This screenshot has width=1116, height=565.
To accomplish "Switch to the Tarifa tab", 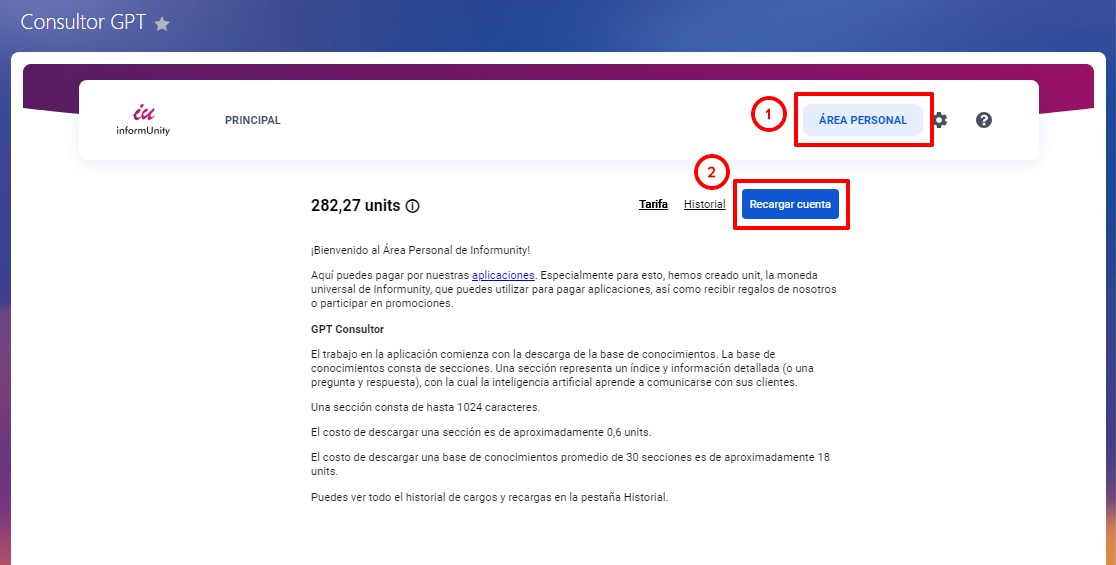I will click(653, 204).
